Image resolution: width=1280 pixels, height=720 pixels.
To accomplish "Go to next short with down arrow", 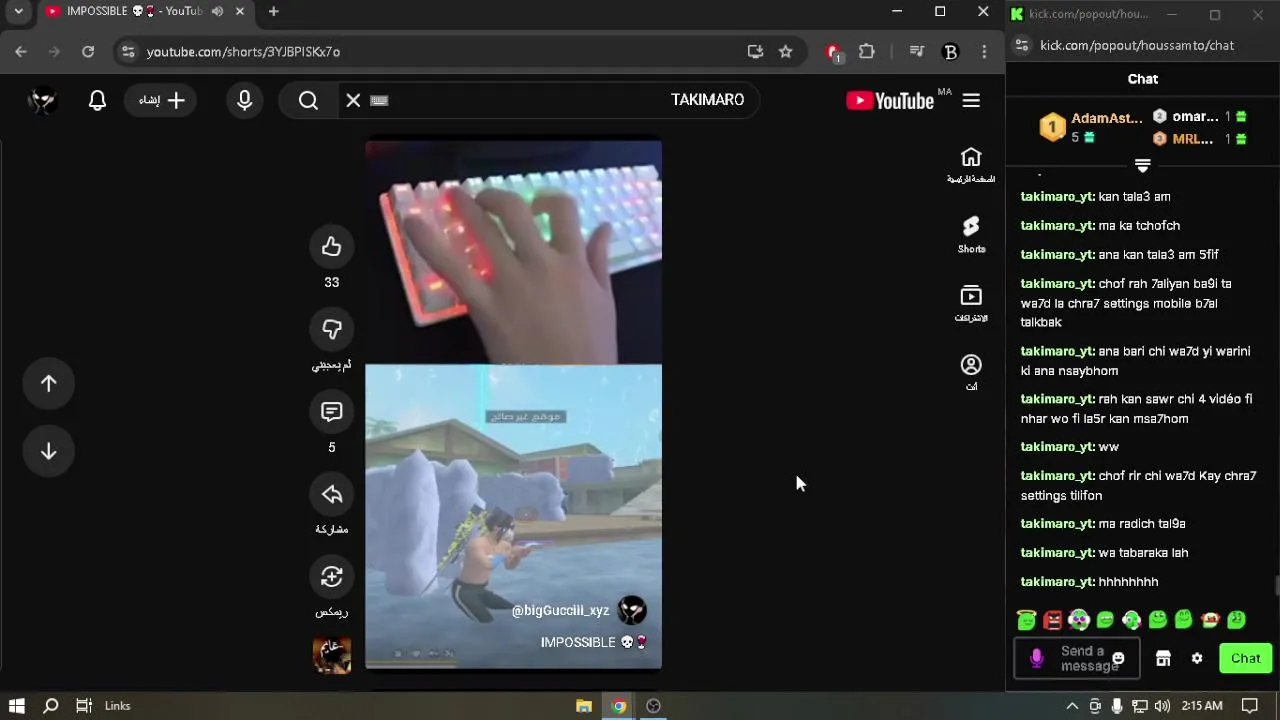I will pyautogui.click(x=49, y=452).
